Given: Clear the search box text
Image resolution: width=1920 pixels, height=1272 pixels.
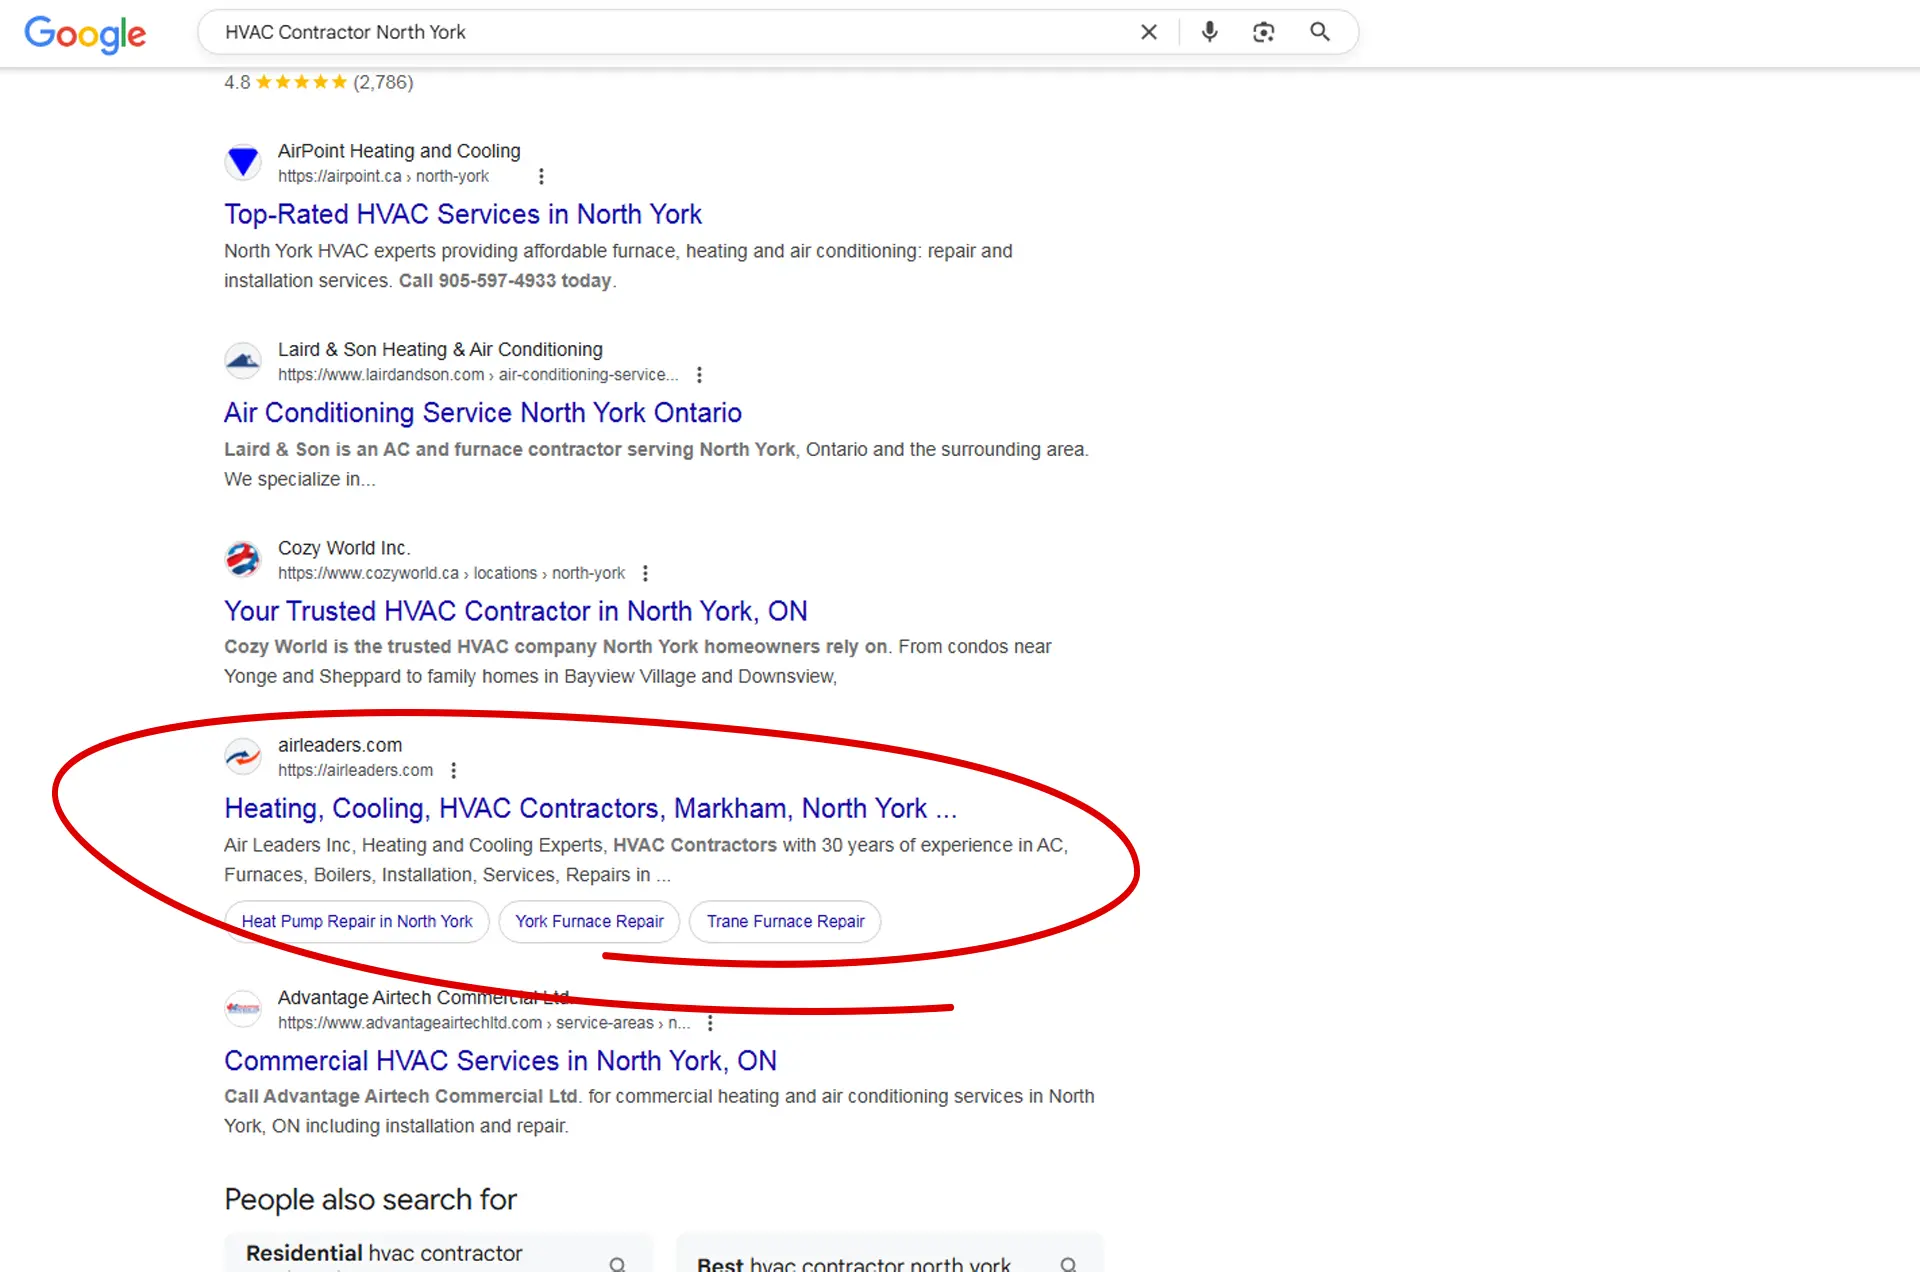Looking at the screenshot, I should (x=1148, y=32).
